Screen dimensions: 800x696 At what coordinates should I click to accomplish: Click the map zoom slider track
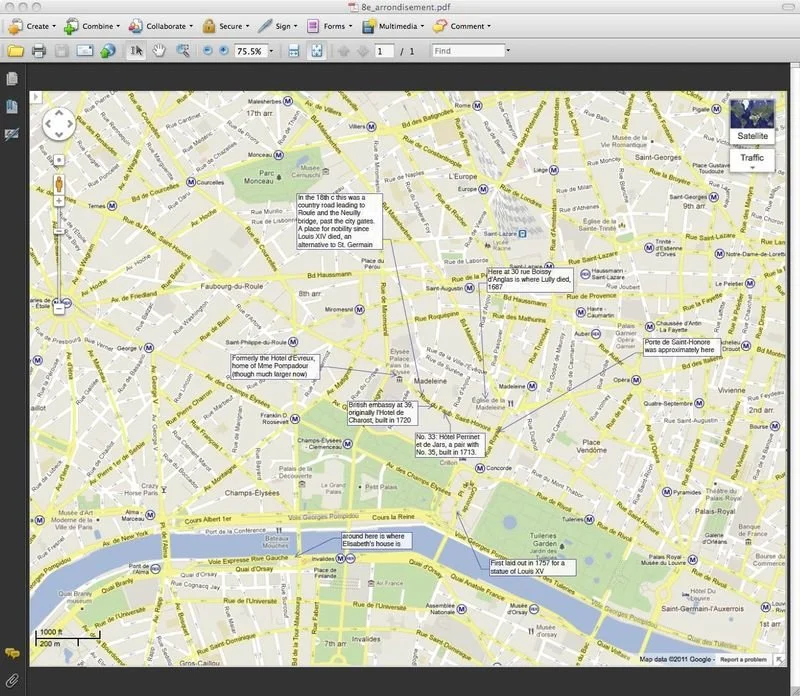(59, 254)
